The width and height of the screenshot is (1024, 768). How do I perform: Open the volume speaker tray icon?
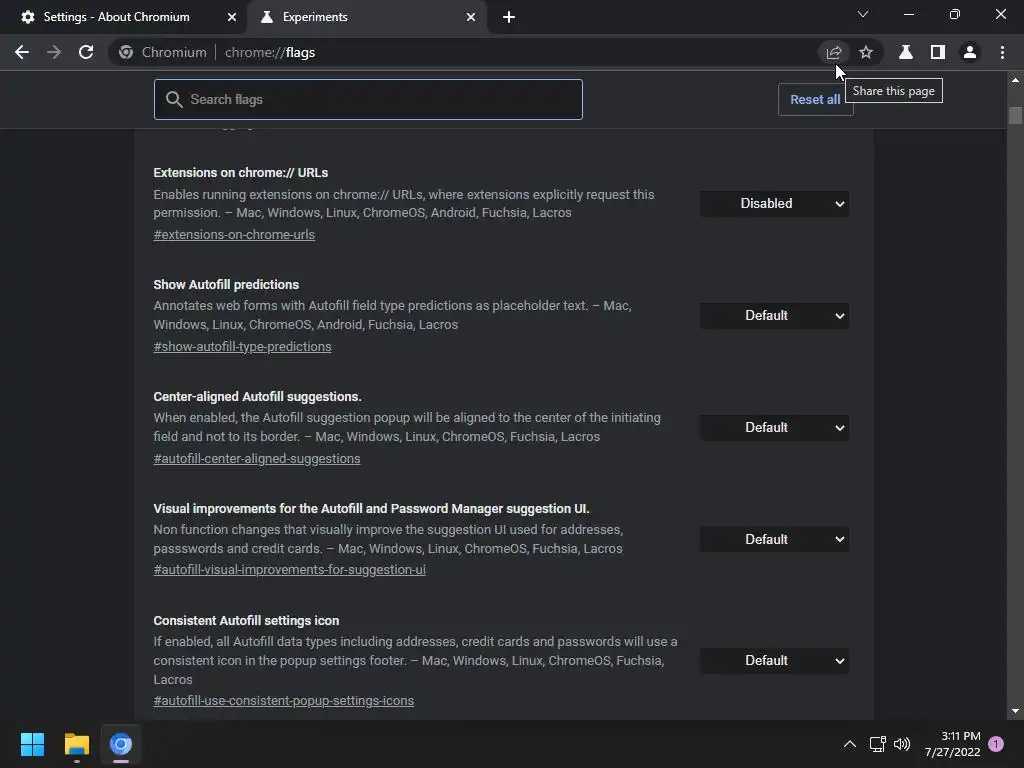pyautogui.click(x=902, y=744)
